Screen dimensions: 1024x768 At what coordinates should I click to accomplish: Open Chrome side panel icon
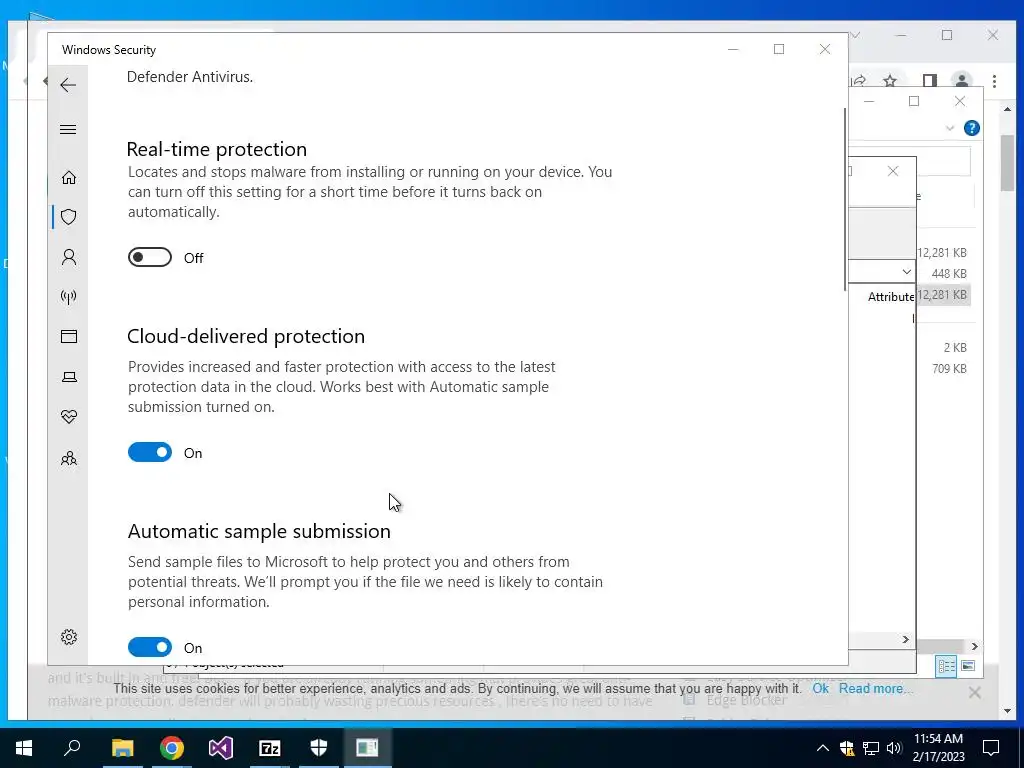pyautogui.click(x=929, y=81)
